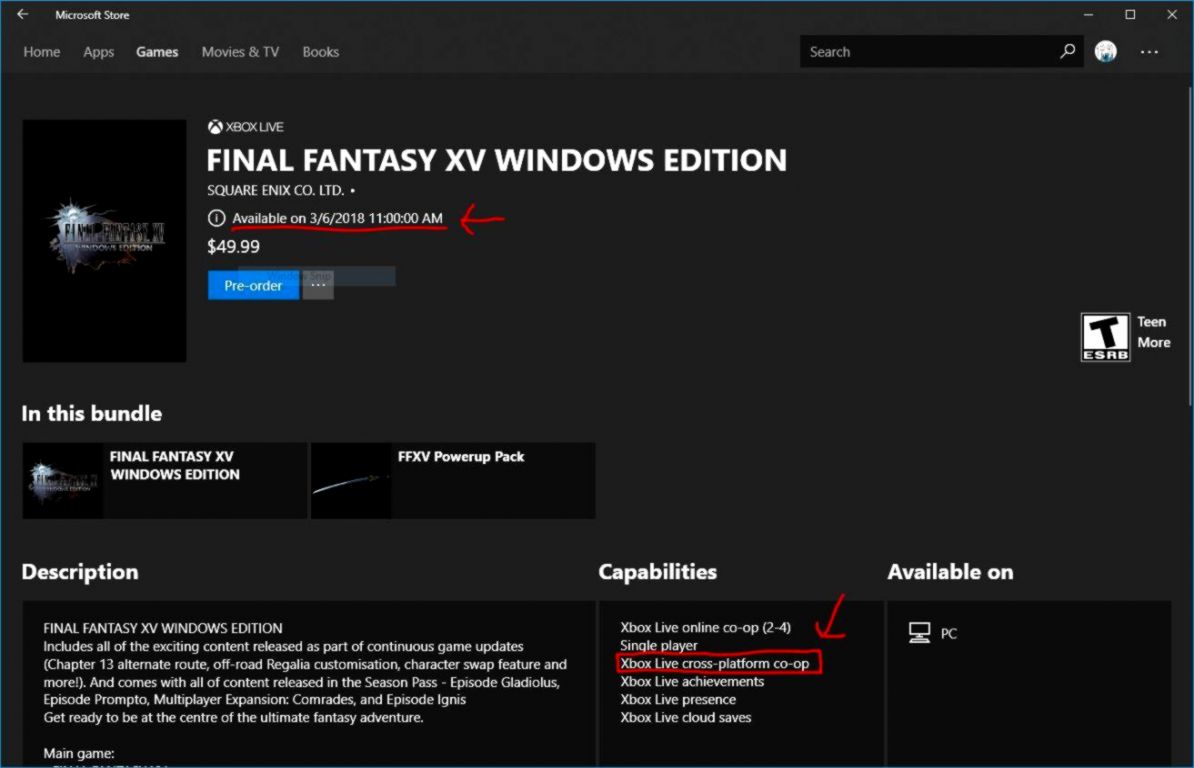Click the search magnifier icon

(1068, 51)
